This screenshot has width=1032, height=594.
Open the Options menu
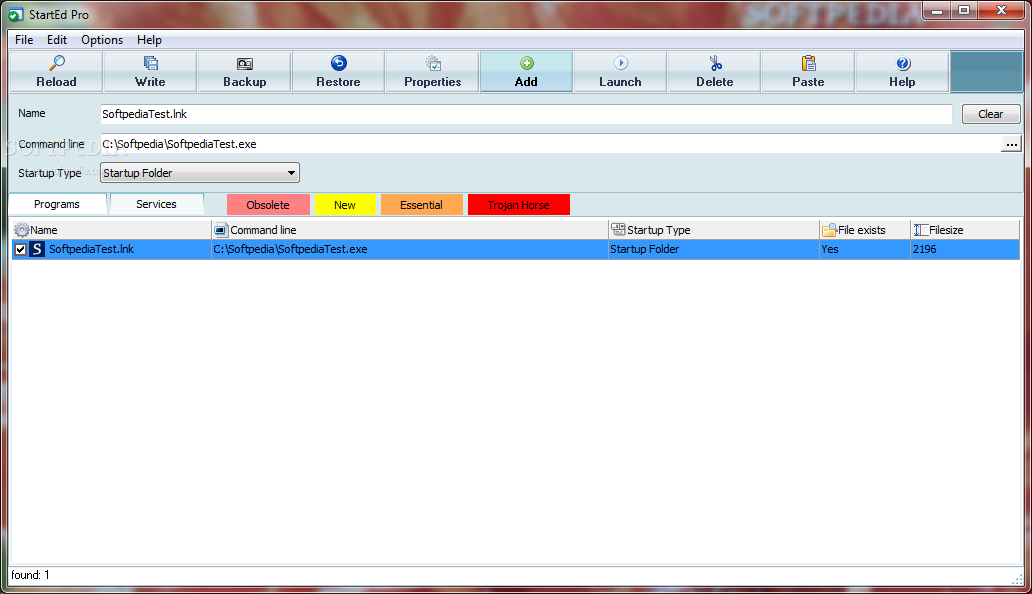[x=102, y=39]
